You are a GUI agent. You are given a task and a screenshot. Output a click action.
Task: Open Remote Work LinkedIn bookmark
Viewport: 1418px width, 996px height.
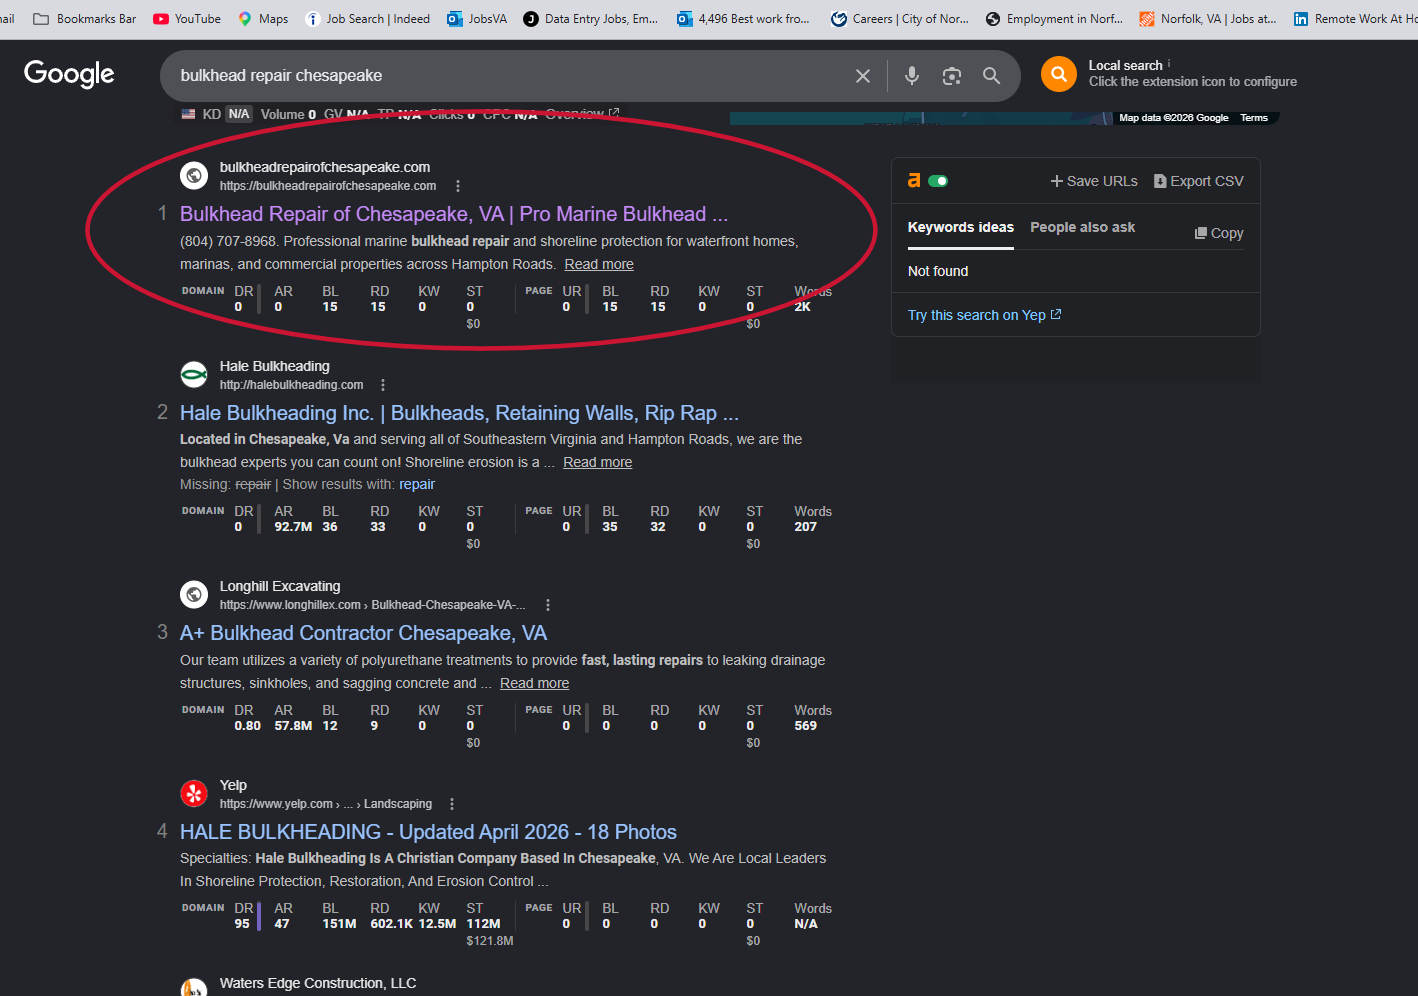tap(1355, 19)
